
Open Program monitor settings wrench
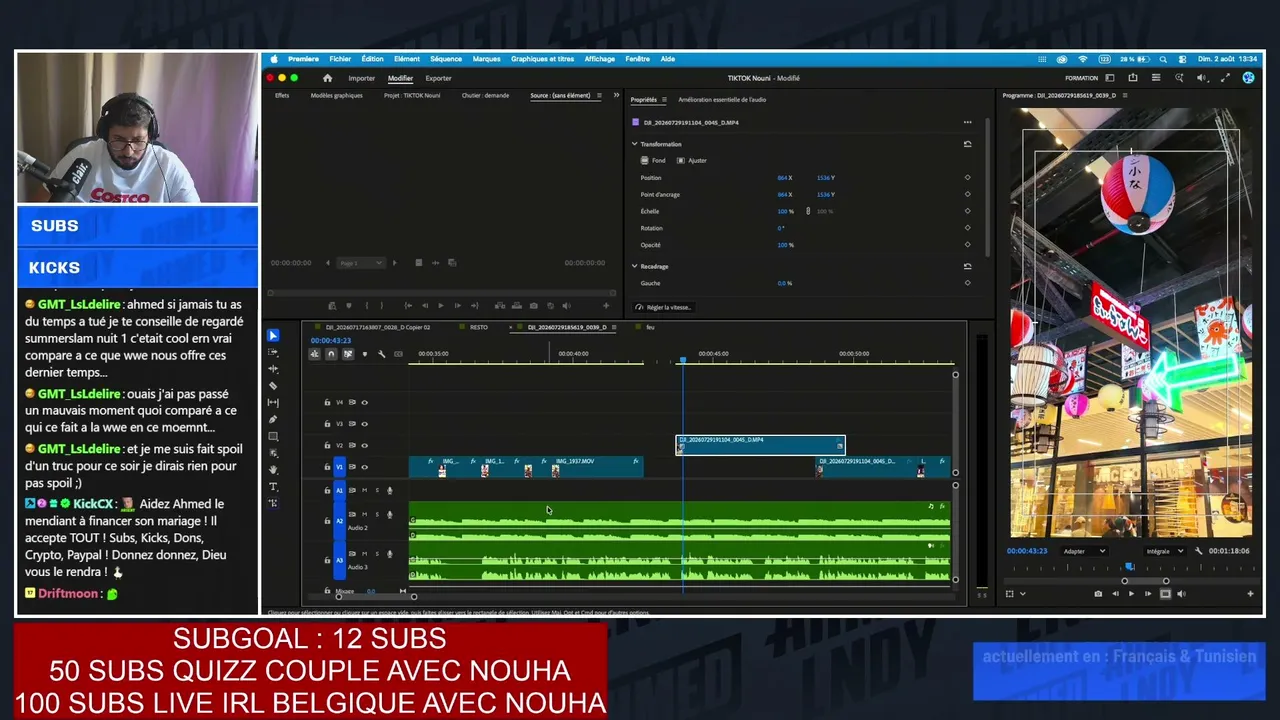coord(1197,551)
